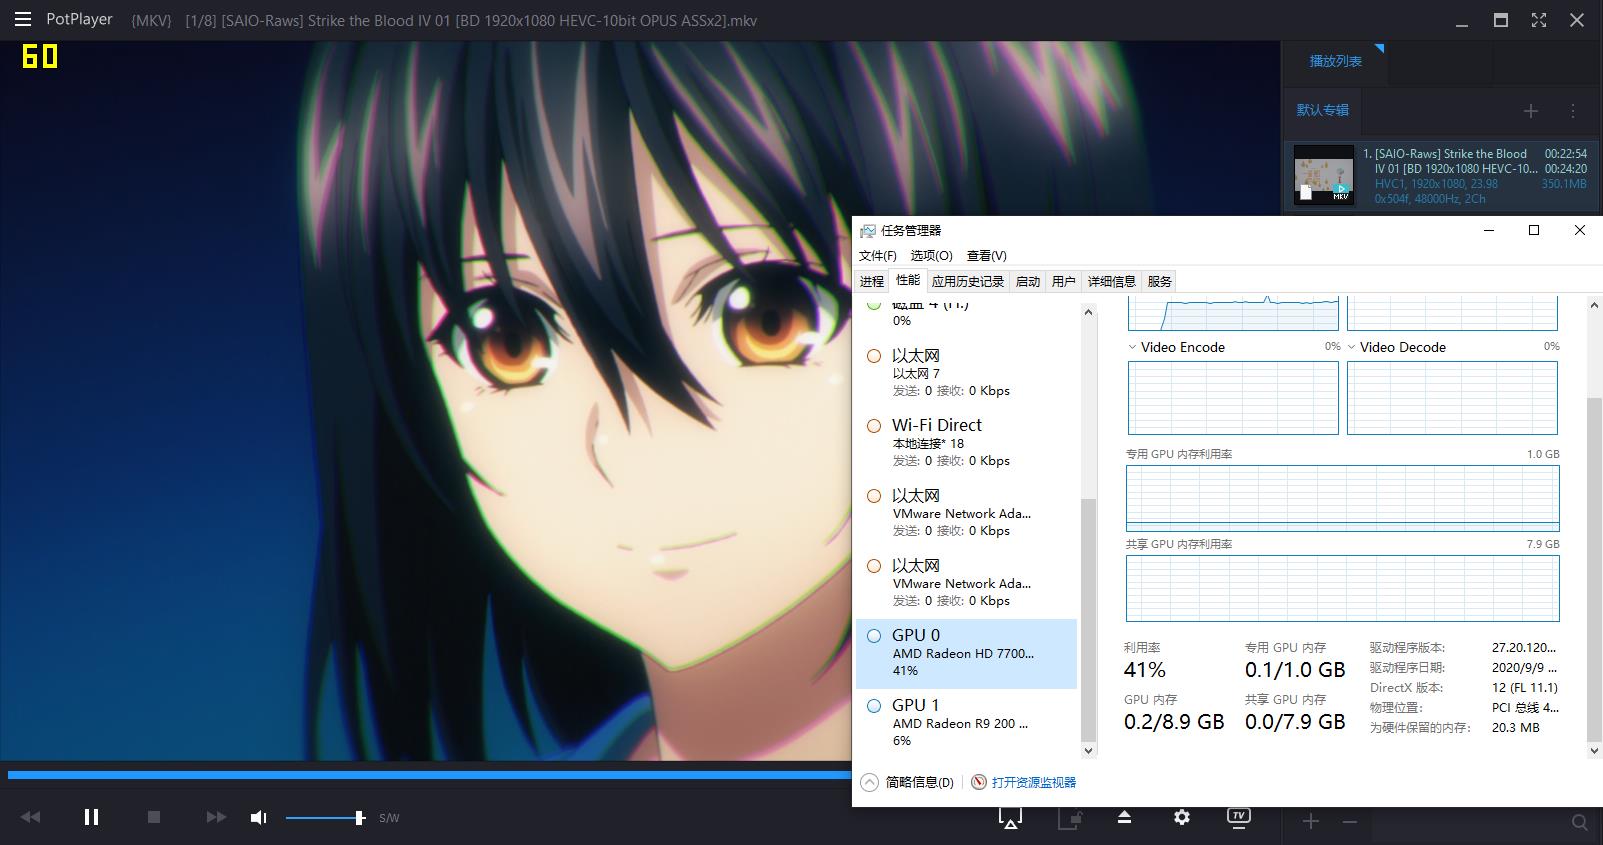This screenshot has height=845, width=1603.
Task: Pause the video playback
Action: coord(91,817)
